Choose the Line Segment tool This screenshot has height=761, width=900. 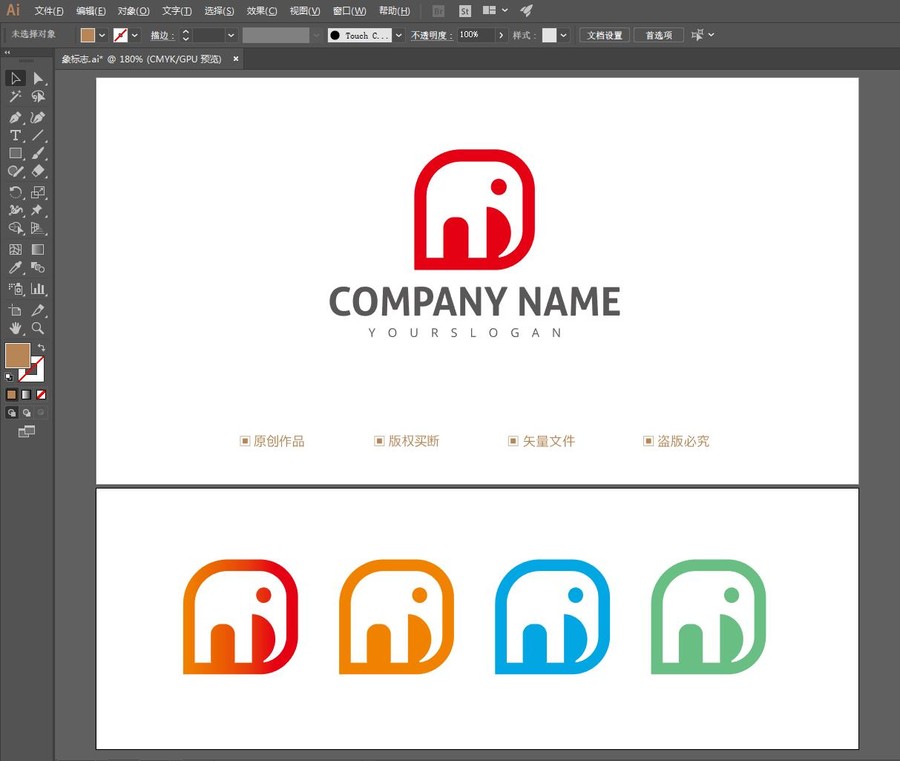tap(38, 135)
